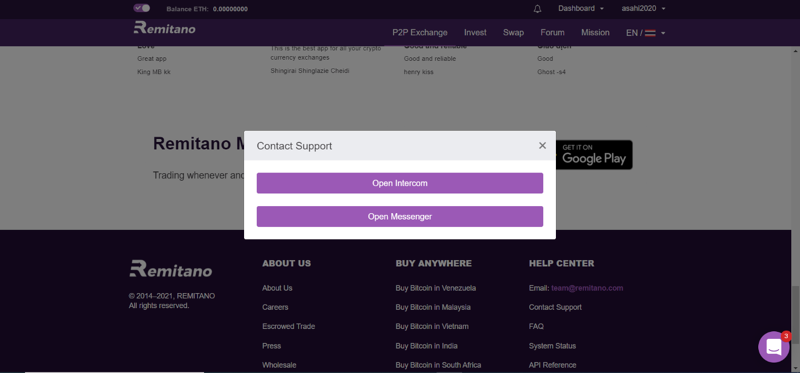
Task: Click the Balance ETH value 0.00000000
Action: (230, 9)
